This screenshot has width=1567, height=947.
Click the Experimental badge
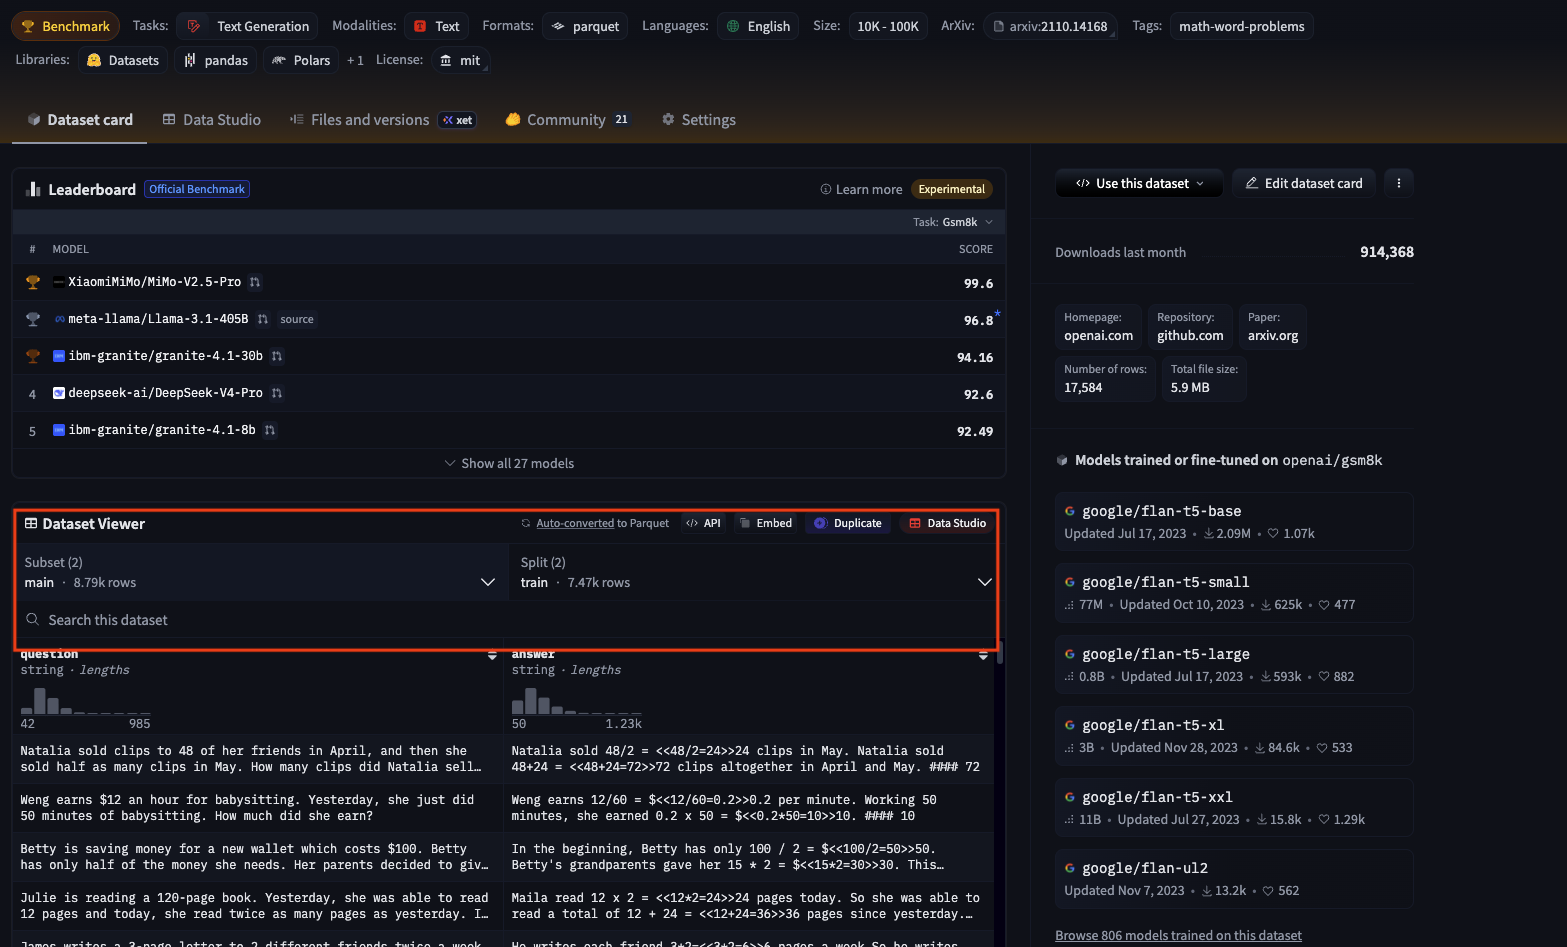952,189
